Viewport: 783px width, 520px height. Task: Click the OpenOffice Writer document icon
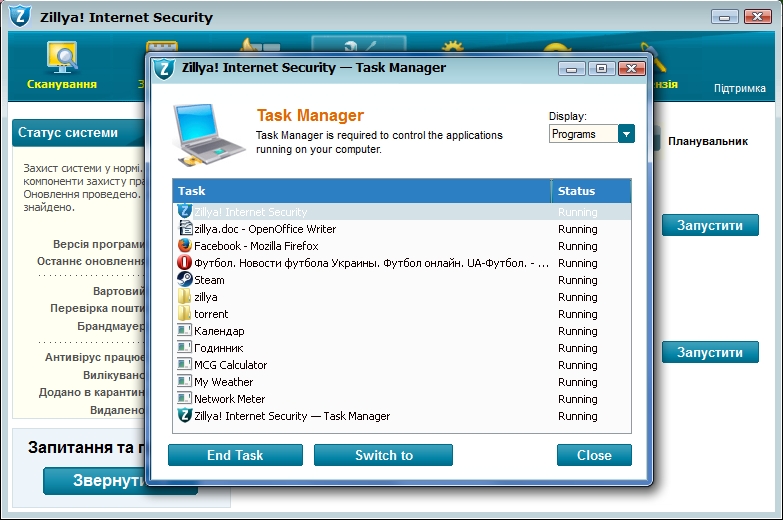click(x=184, y=229)
